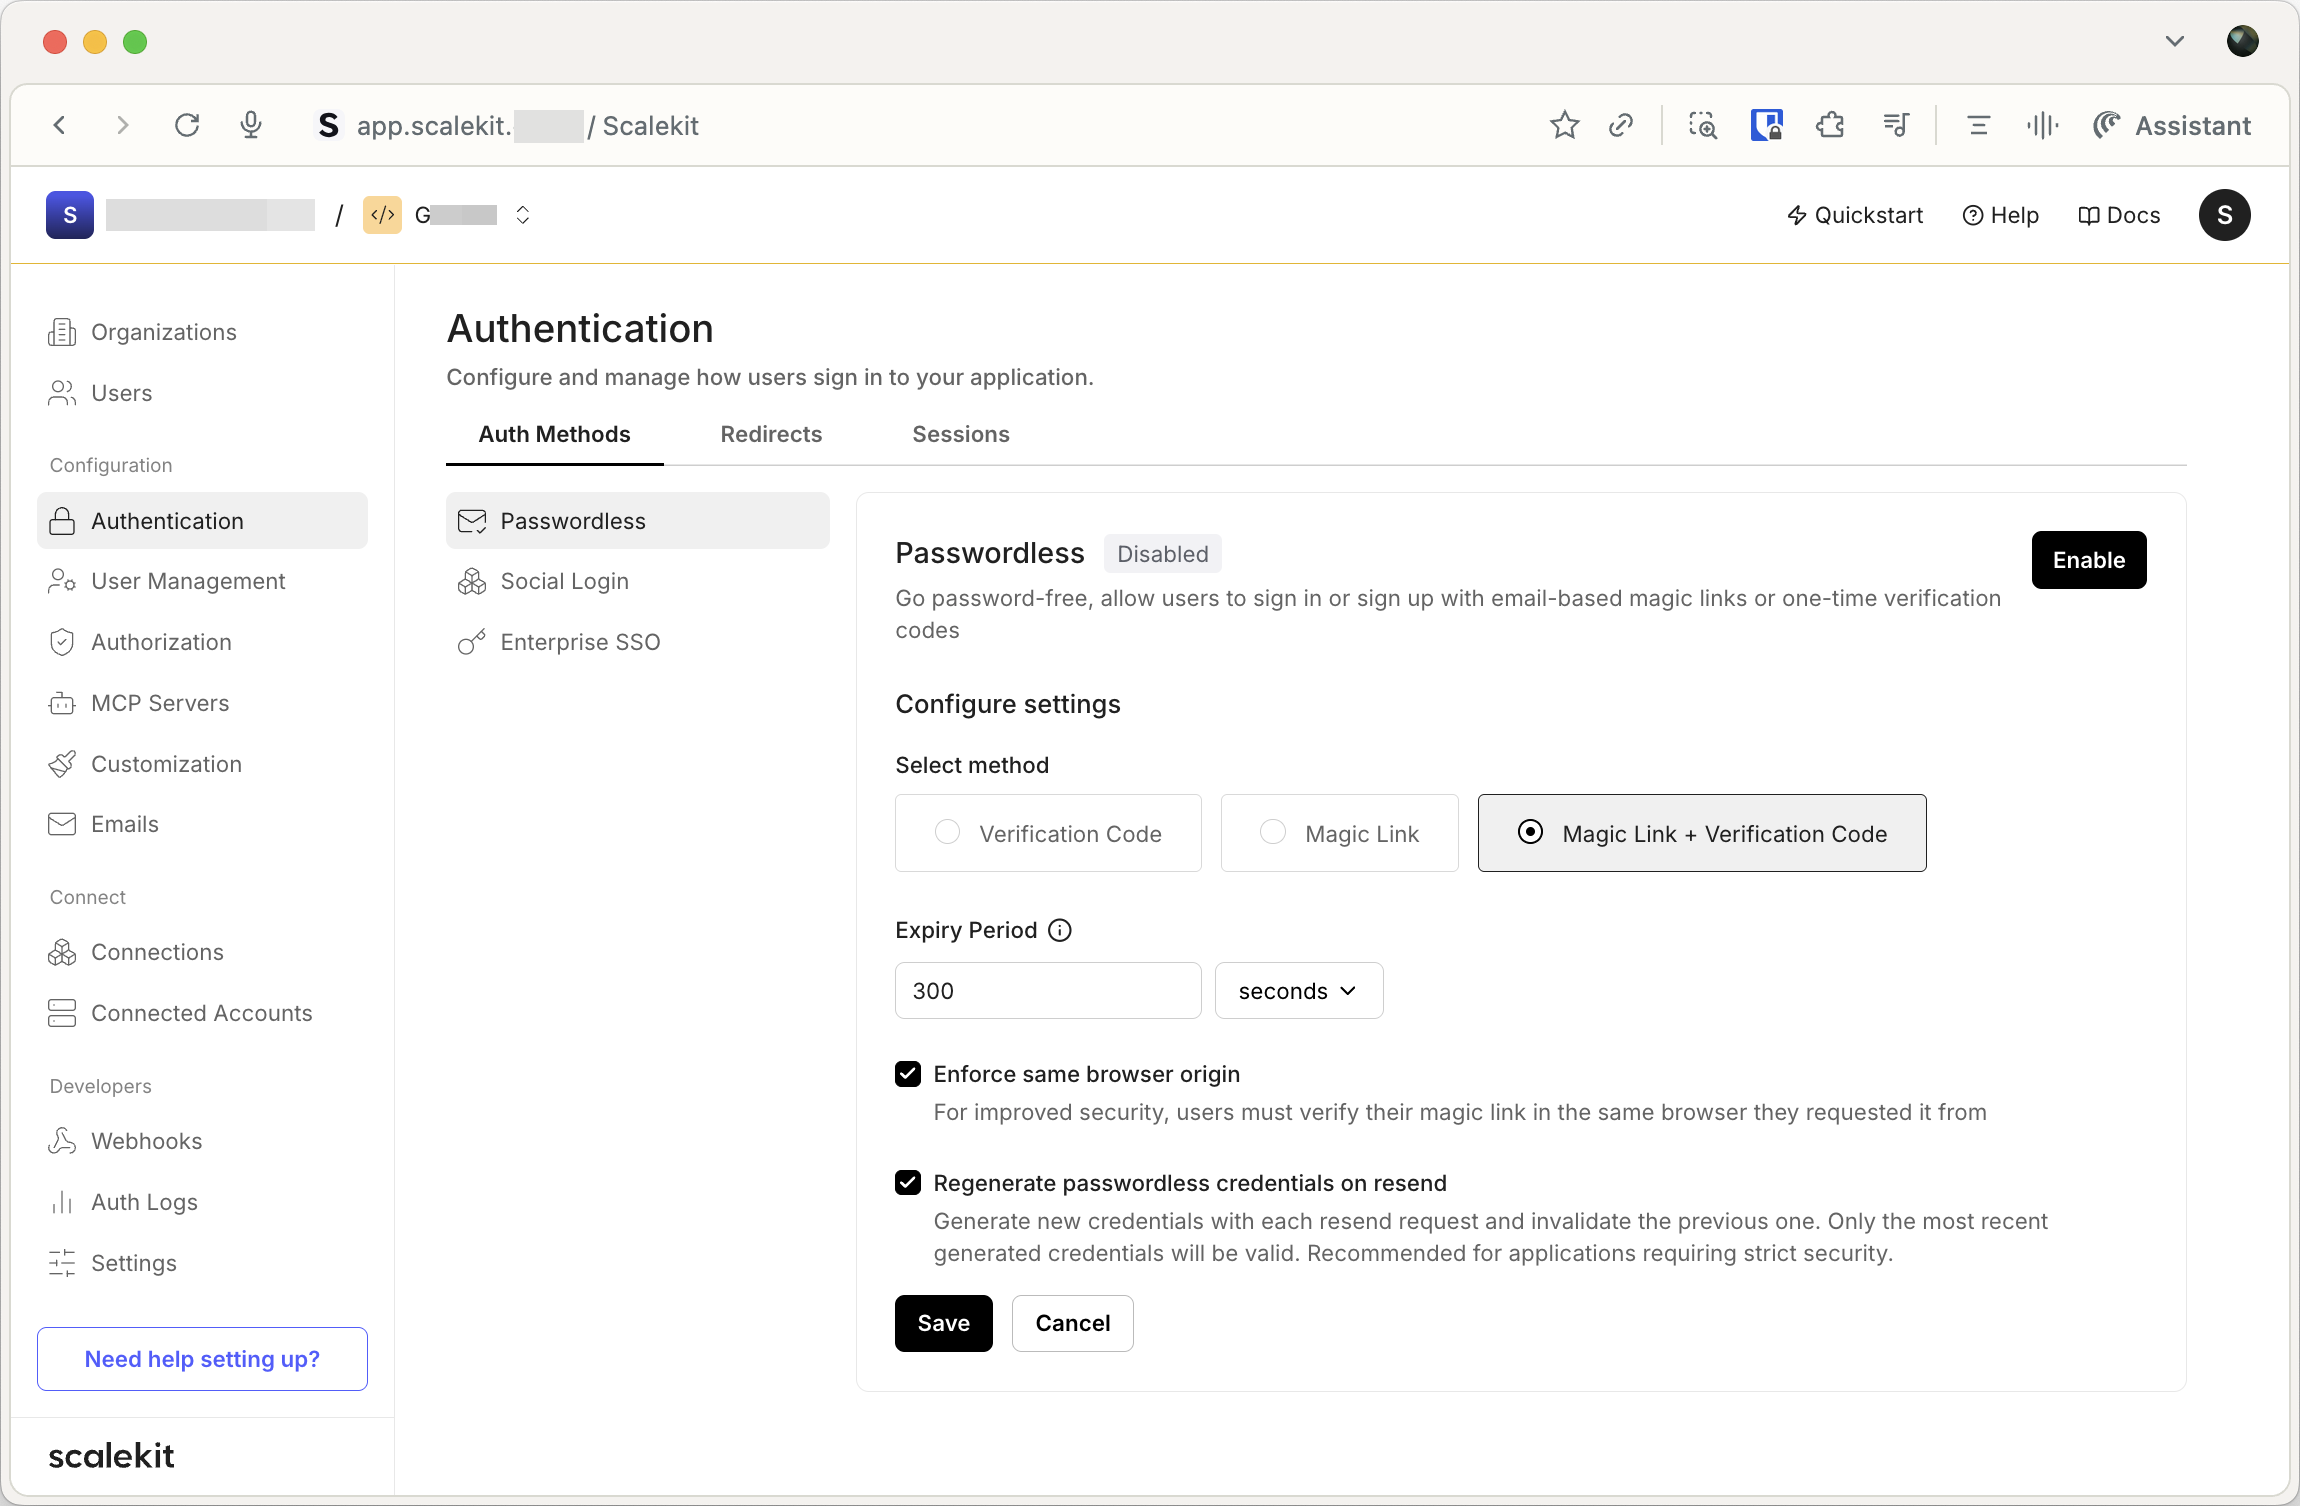Click the browser extensions puzzle icon

[1830, 125]
